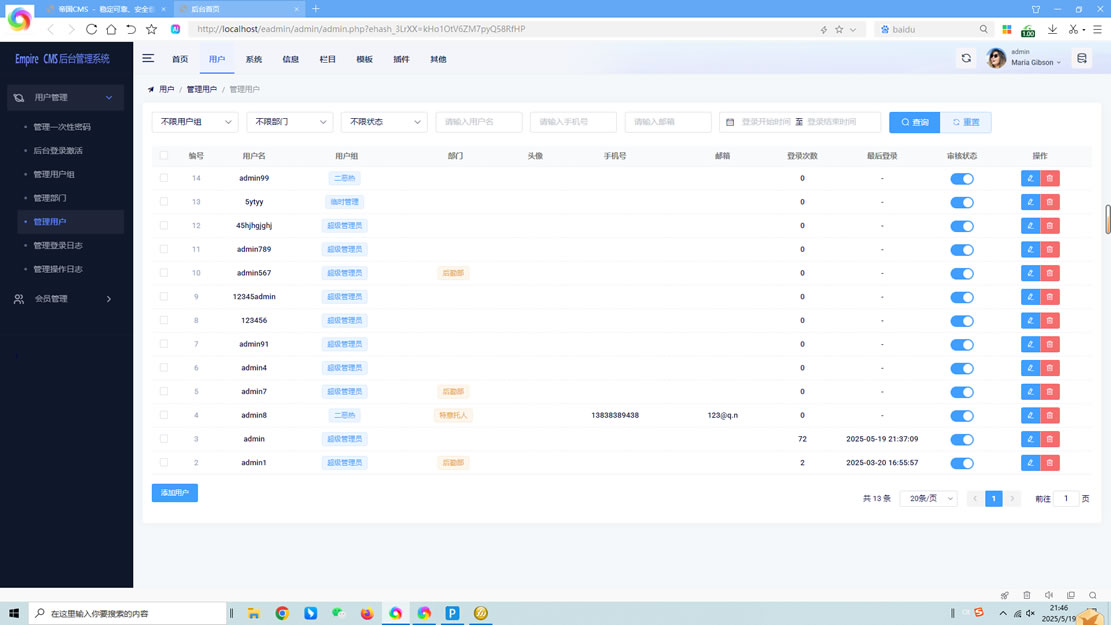Open the 不限用户组 dropdown
The height and width of the screenshot is (625, 1111).
195,122
